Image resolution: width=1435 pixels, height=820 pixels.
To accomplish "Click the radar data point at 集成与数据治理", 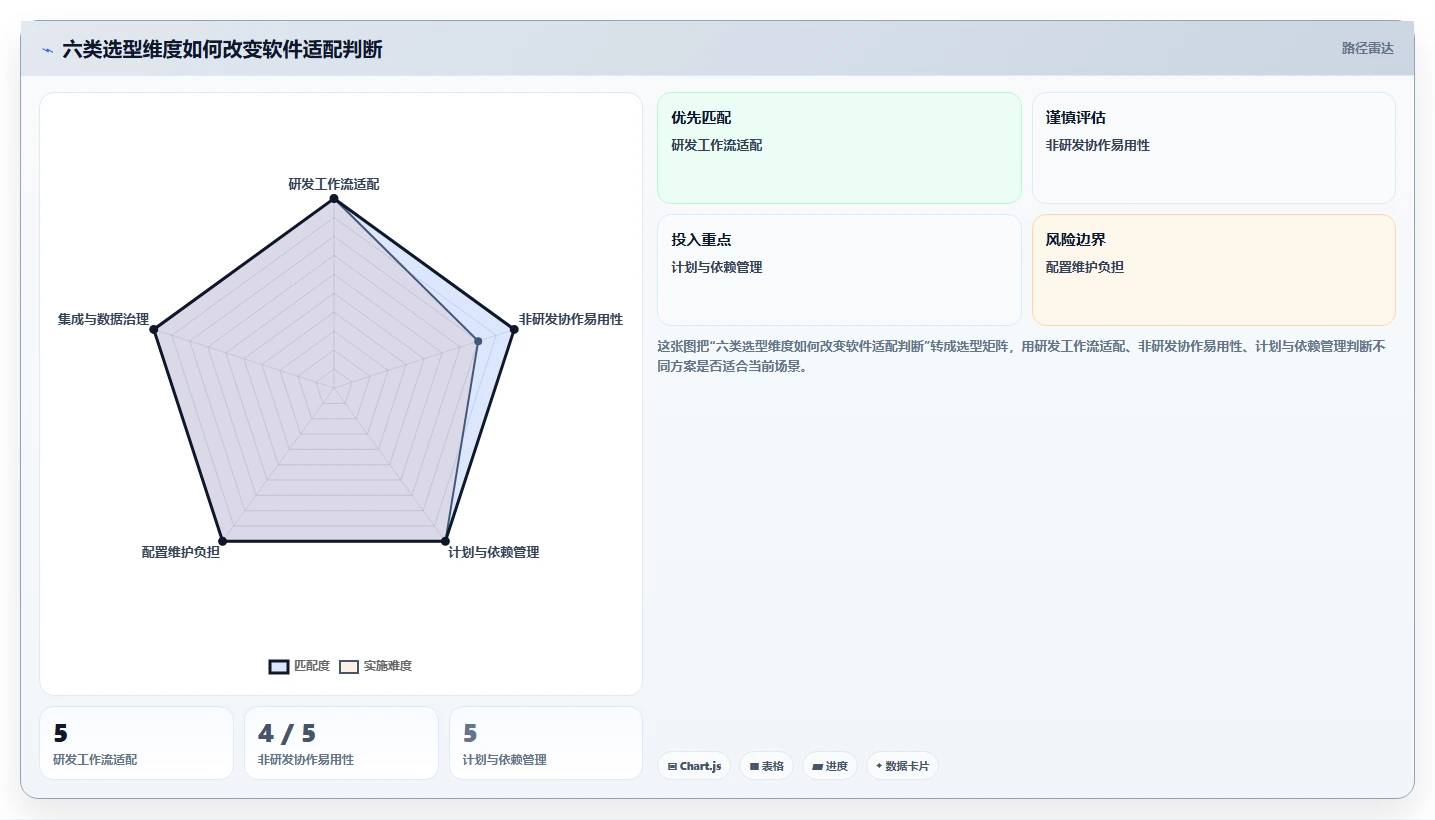I will (x=155, y=328).
